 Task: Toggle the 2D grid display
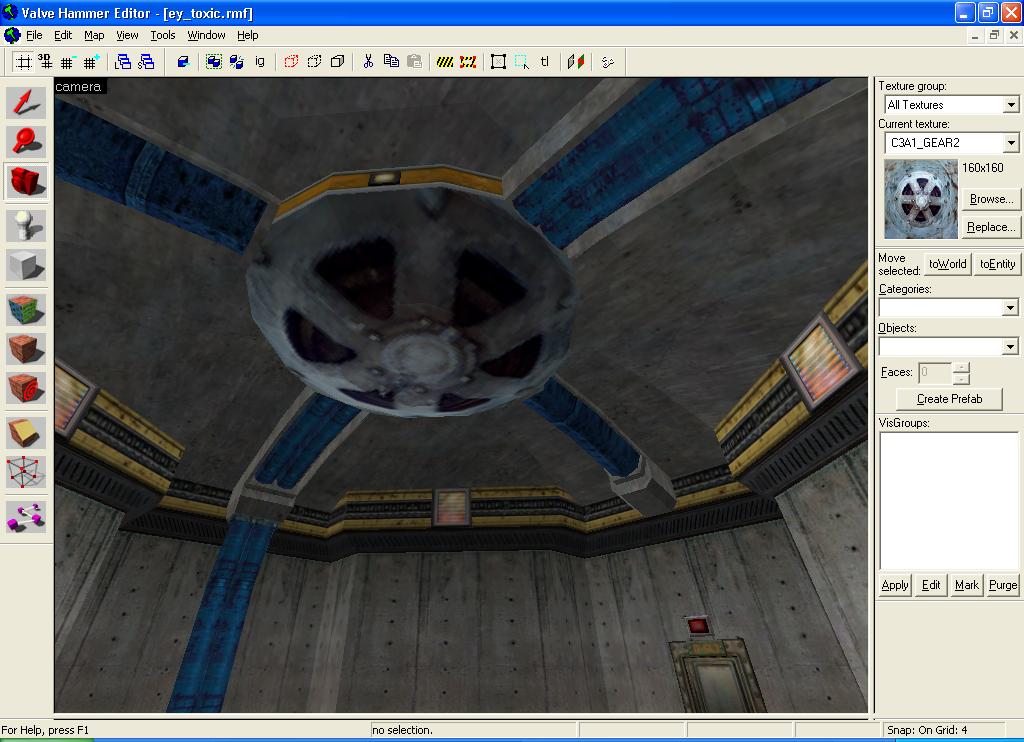tap(22, 62)
